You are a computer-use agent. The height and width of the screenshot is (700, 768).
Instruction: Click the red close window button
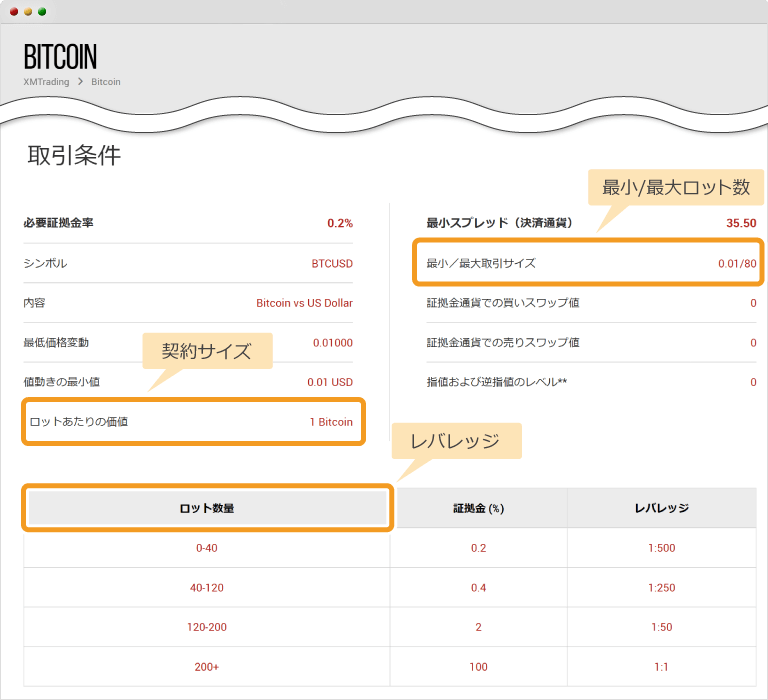point(14,12)
